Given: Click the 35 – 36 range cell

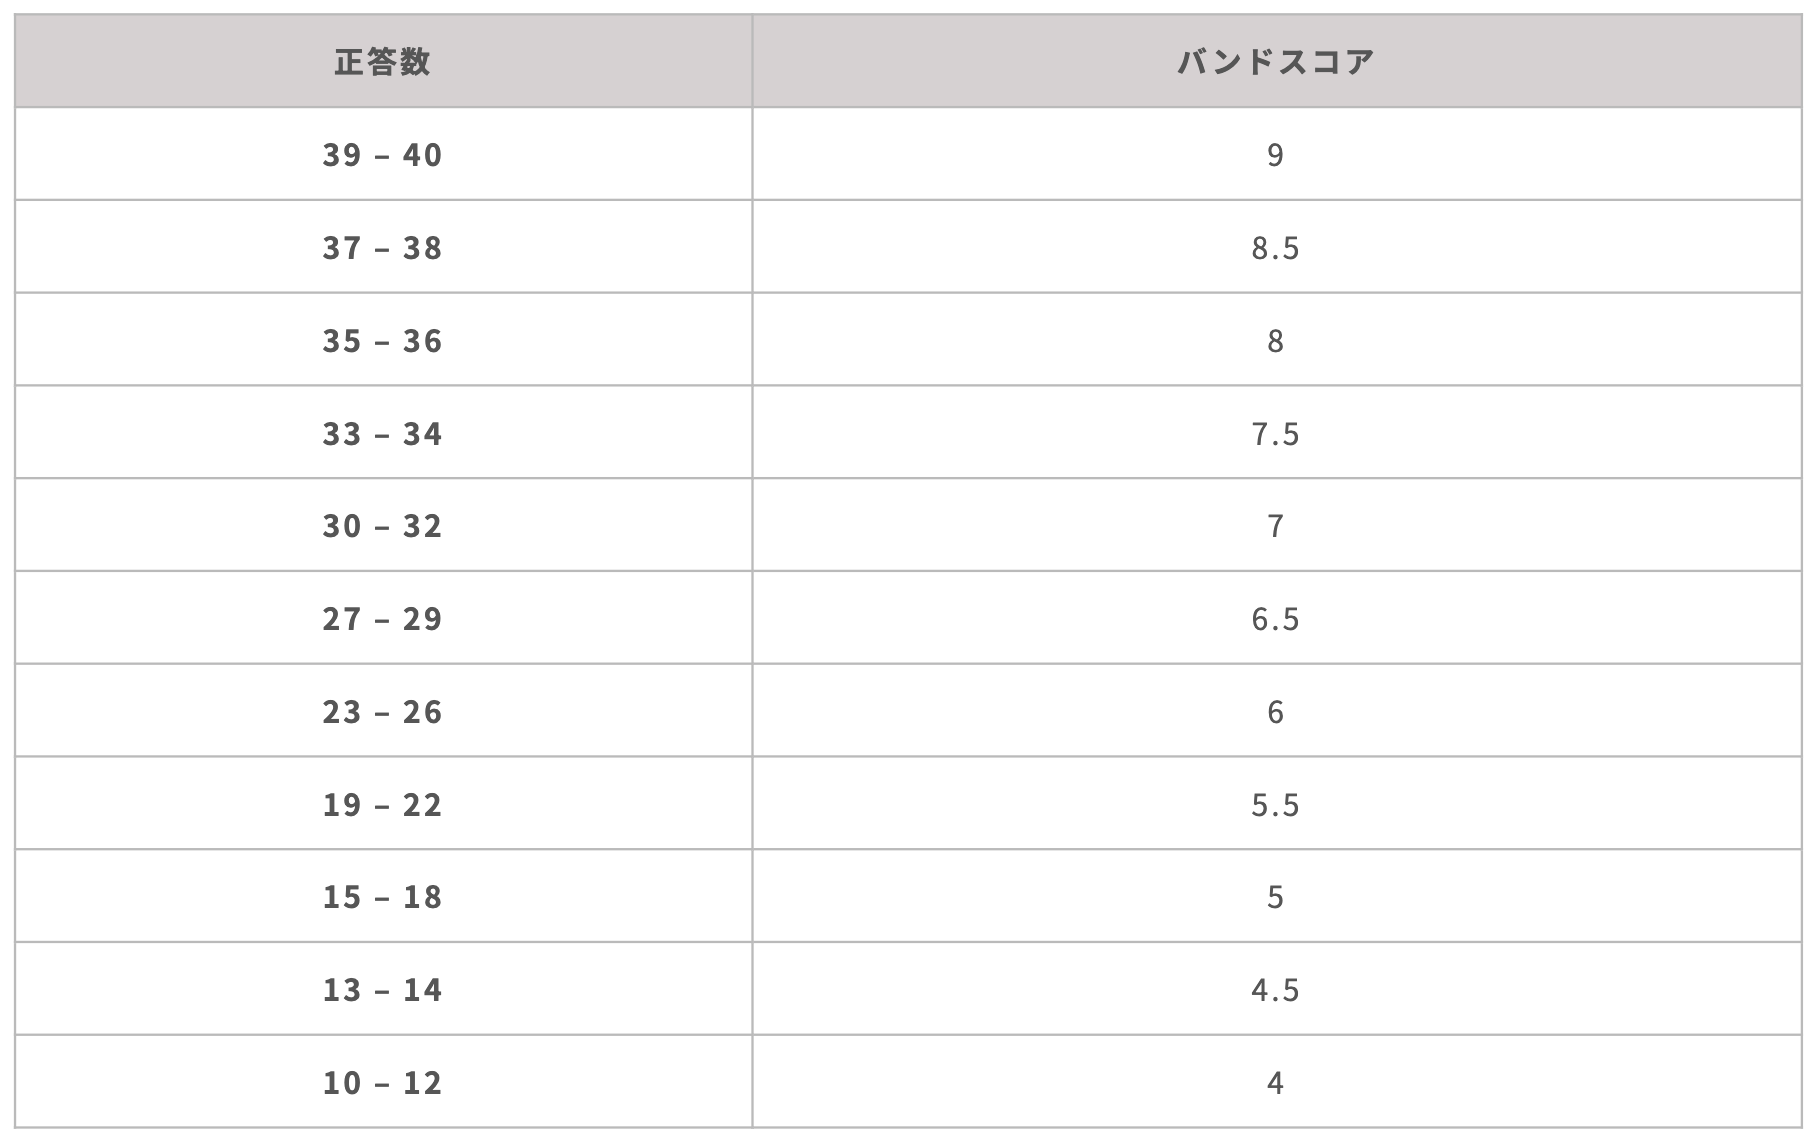Looking at the screenshot, I should click(383, 340).
